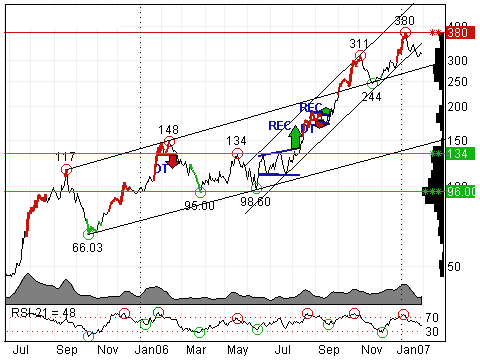This screenshot has height=360, width=480.
Task: Click the 244 trough price label
Action: 371,97
